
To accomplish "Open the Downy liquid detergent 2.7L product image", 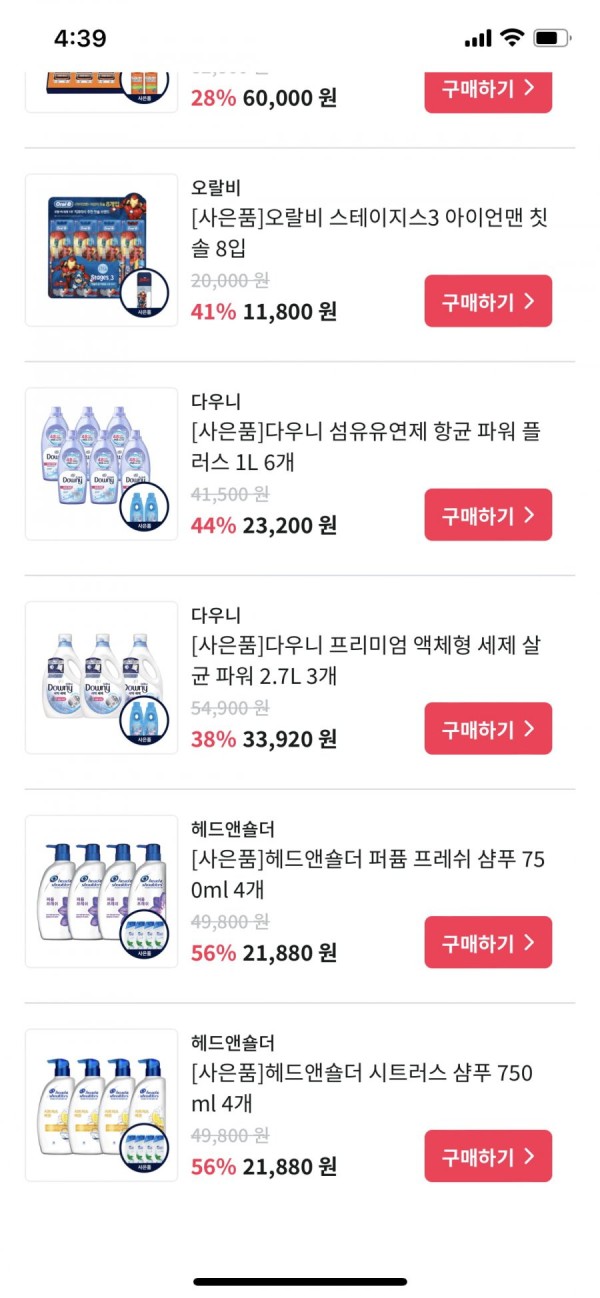I will (101, 678).
